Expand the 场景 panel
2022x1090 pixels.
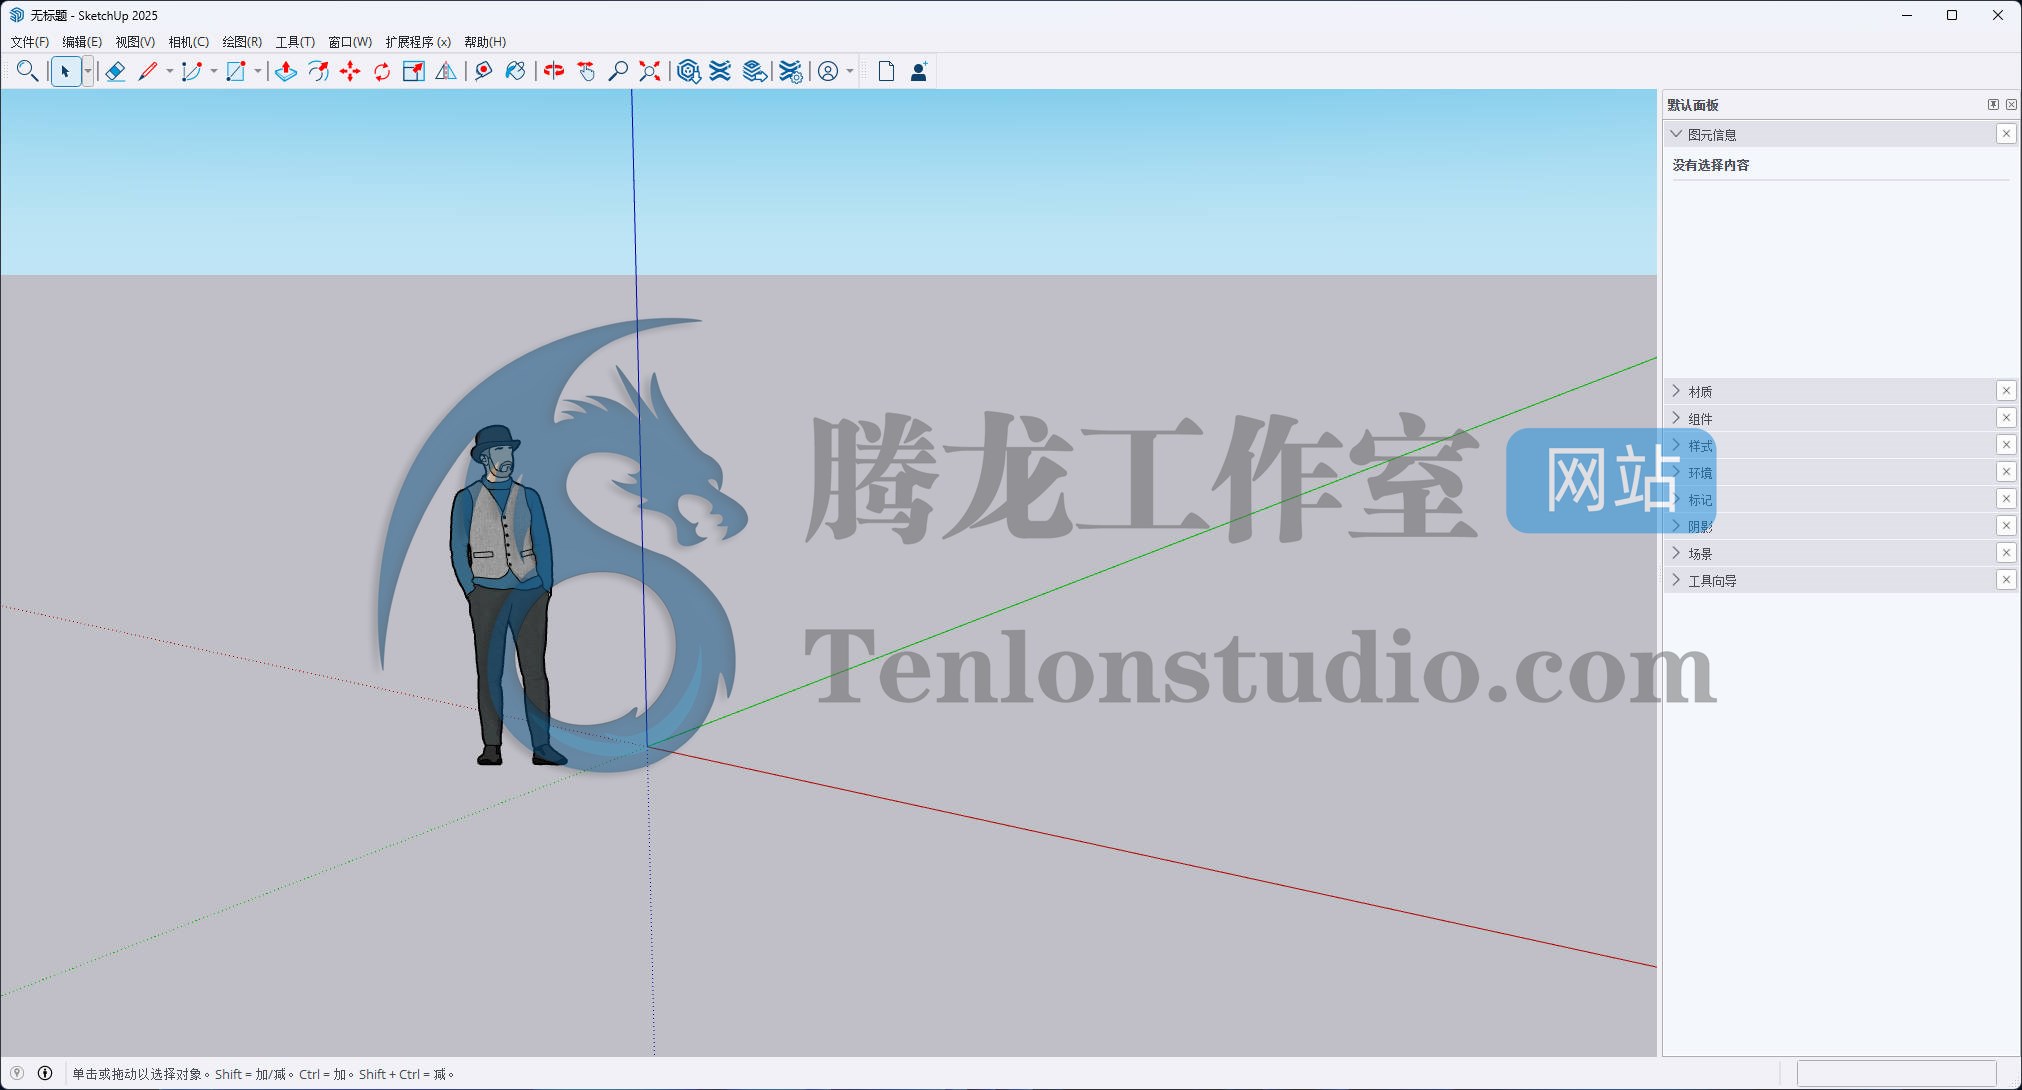1676,553
